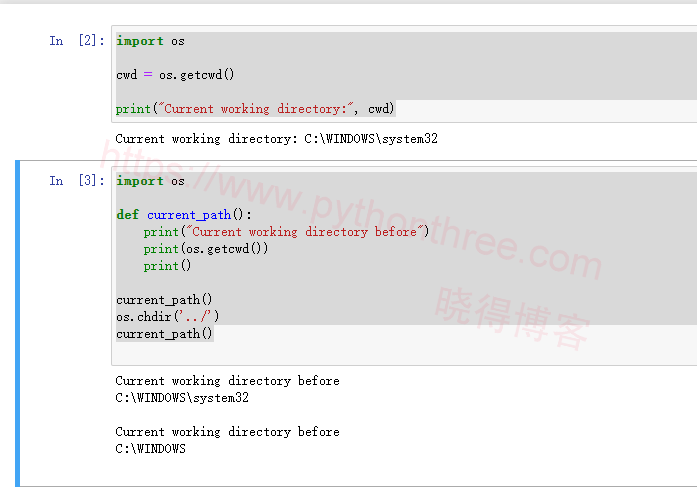Click the In [3] cell prompt
This screenshot has height=490, width=697.
(x=76, y=181)
